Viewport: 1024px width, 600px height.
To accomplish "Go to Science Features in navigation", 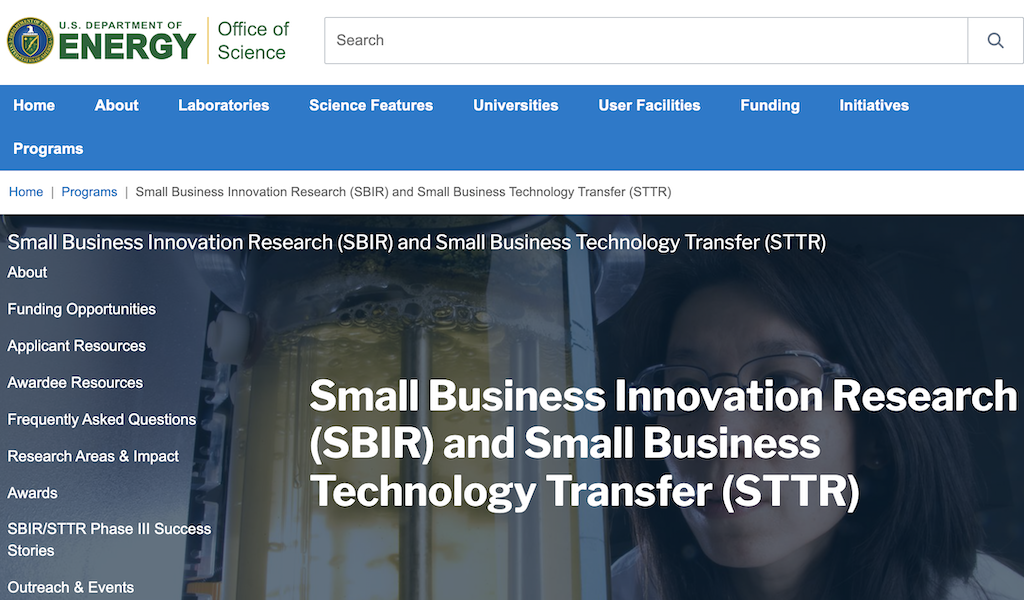I will click(x=371, y=105).
